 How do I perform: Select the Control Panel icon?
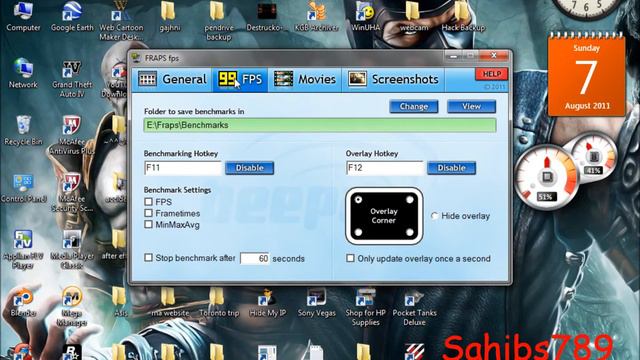coord(23,188)
